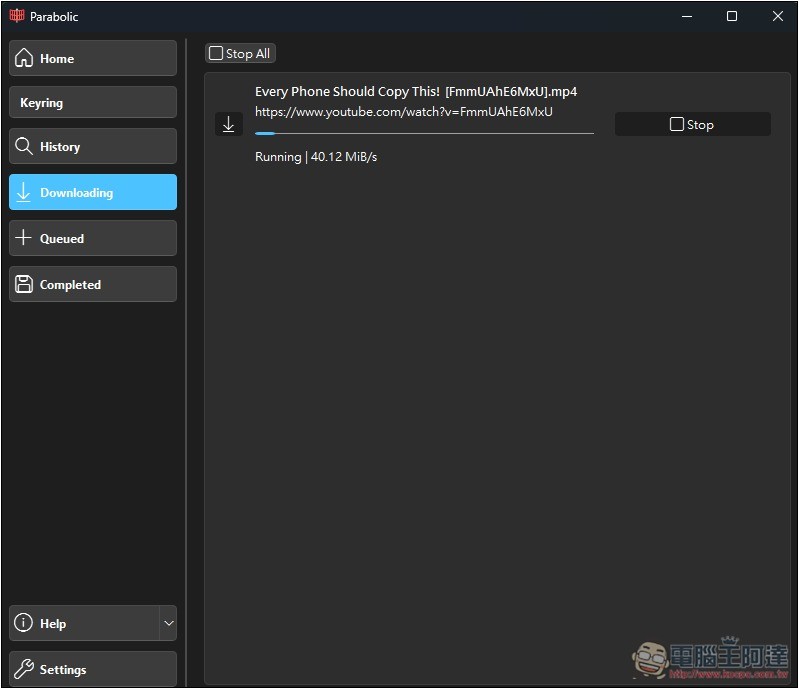Click the download arrow icon beside the video

pyautogui.click(x=229, y=124)
